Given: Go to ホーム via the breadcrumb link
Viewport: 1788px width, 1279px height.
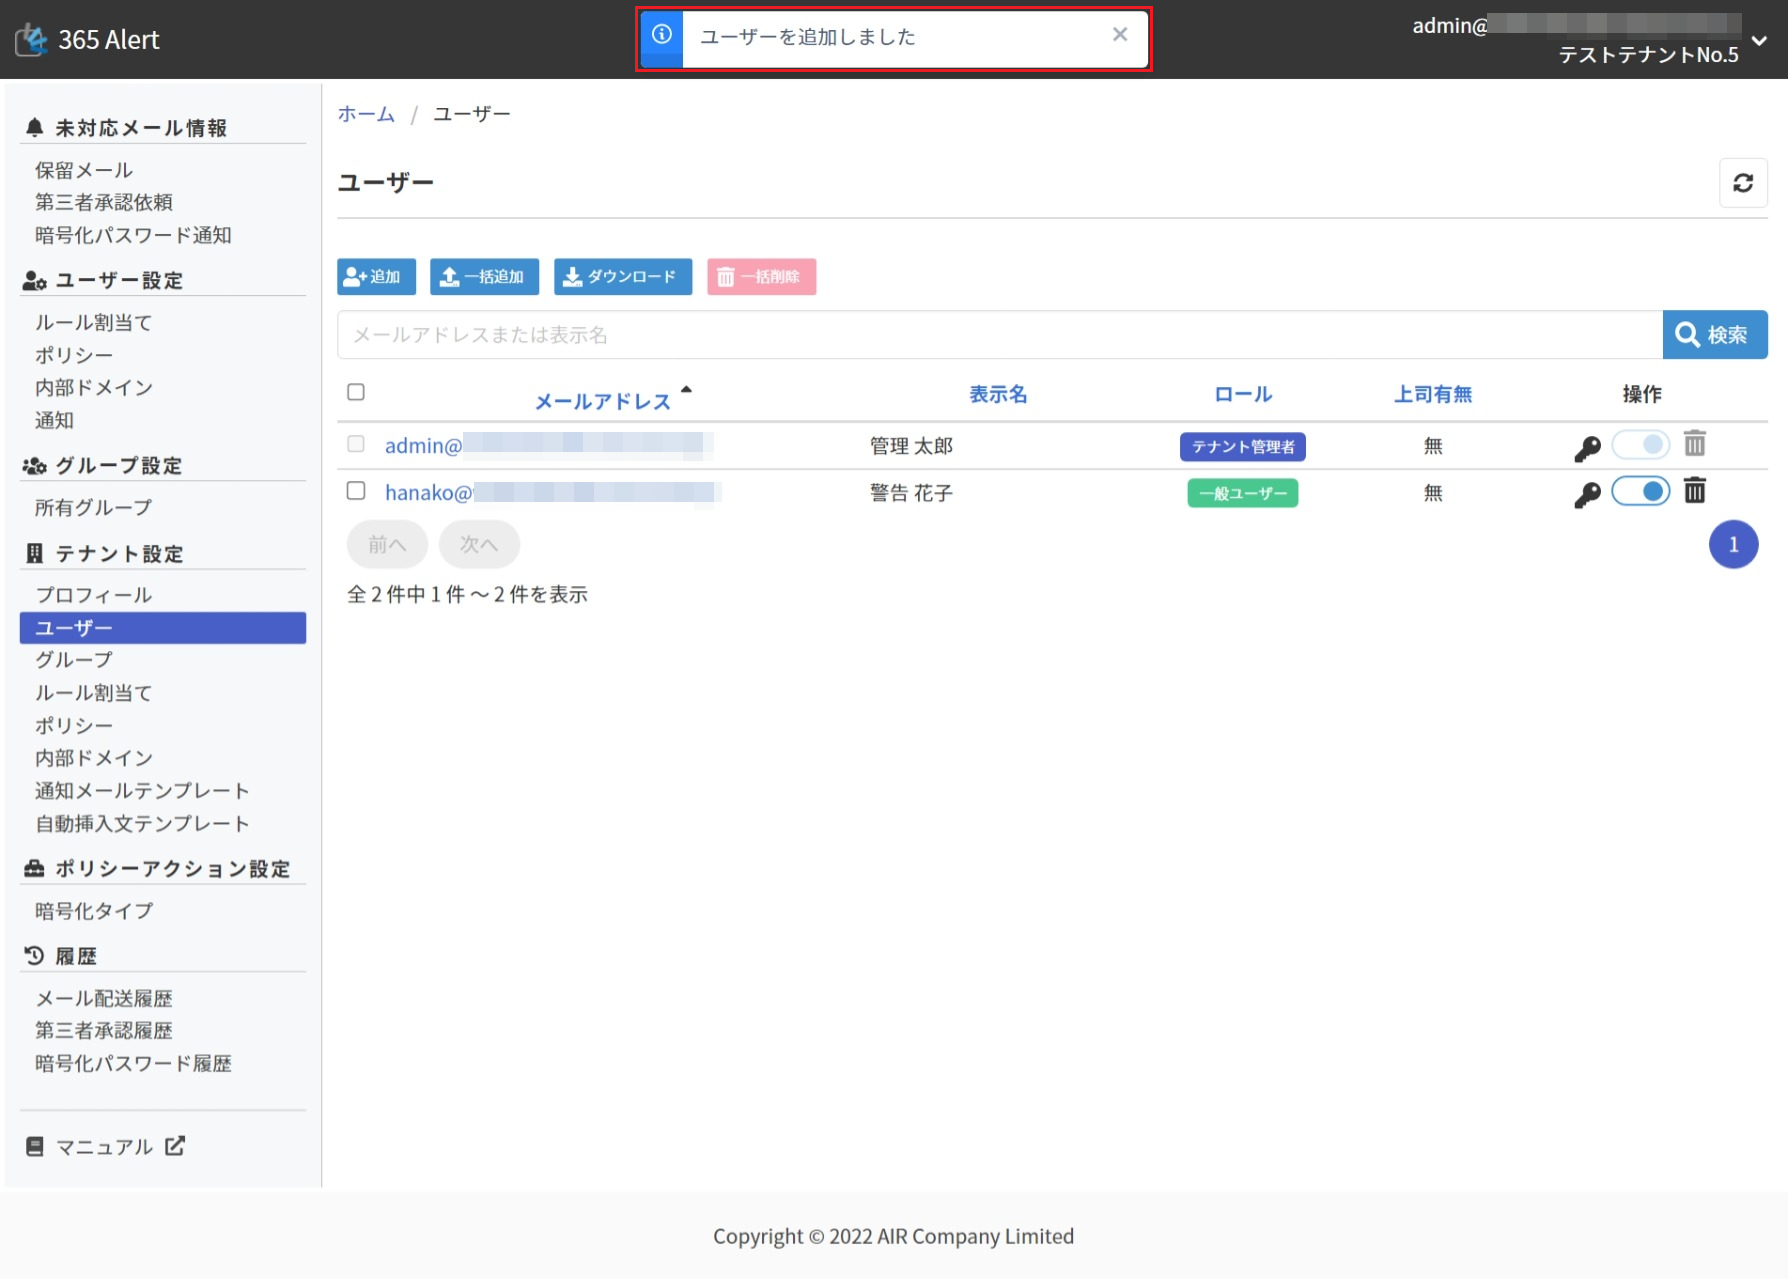Looking at the screenshot, I should click(x=366, y=114).
